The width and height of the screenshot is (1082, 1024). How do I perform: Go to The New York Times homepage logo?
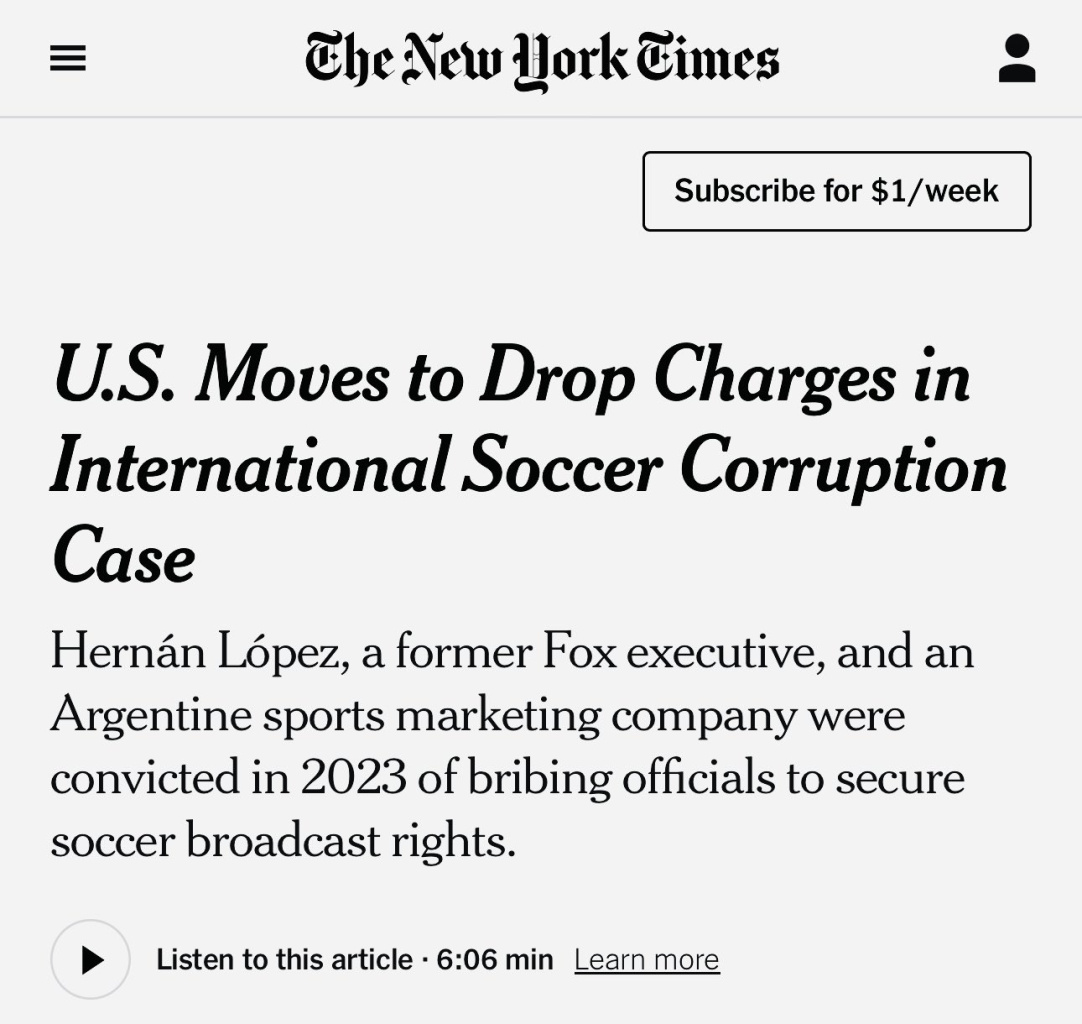[542, 60]
